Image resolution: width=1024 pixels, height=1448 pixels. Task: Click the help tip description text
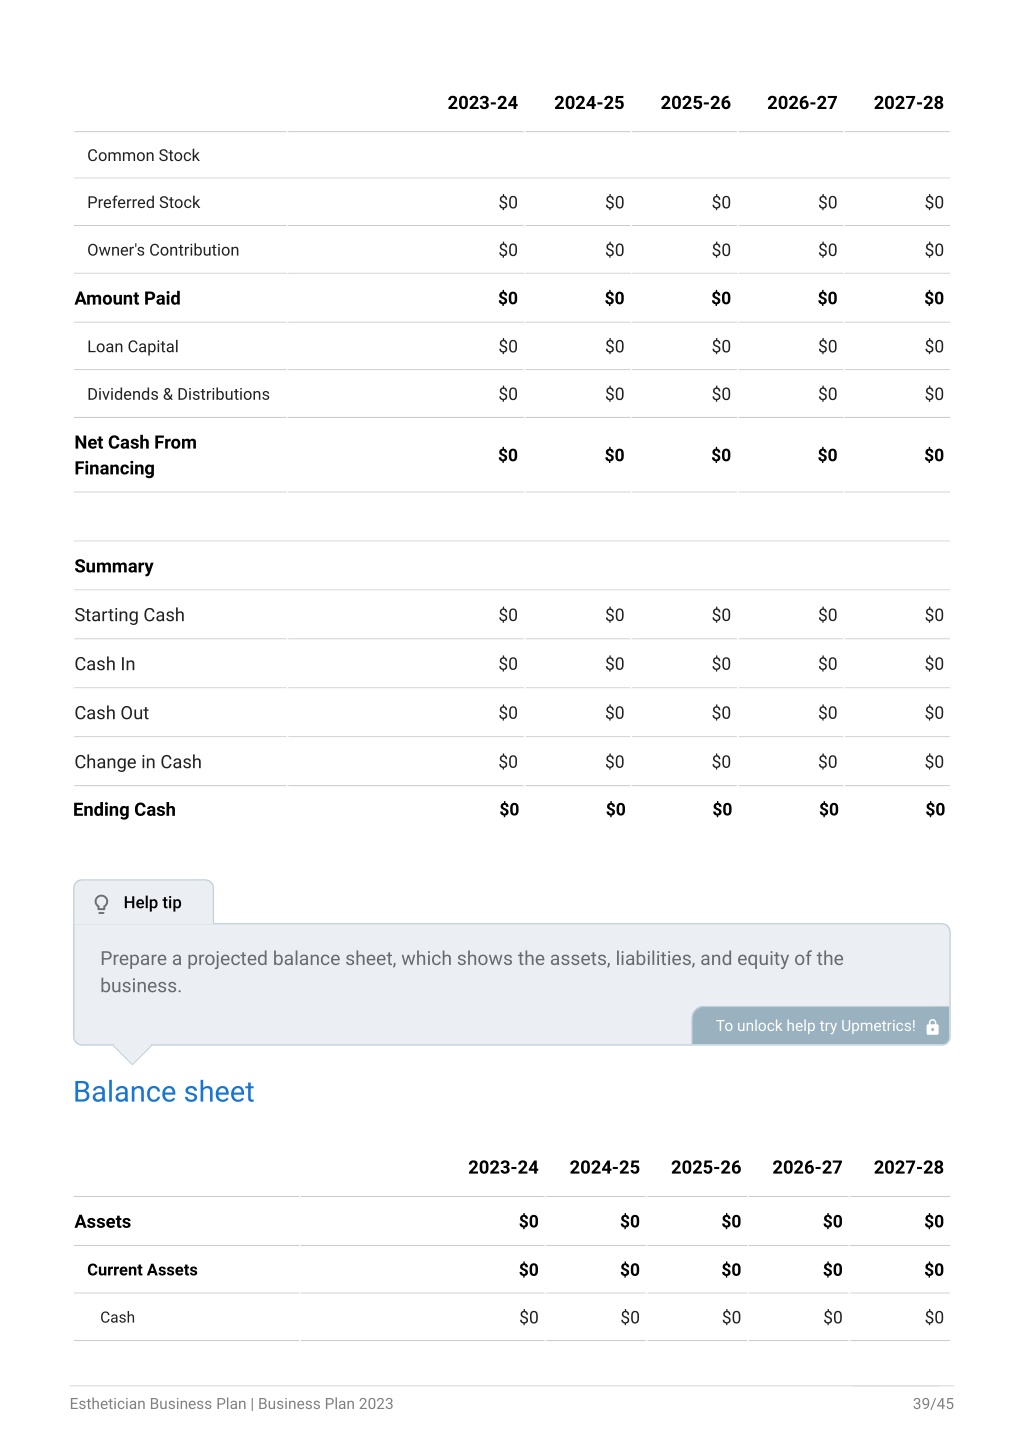[472, 972]
